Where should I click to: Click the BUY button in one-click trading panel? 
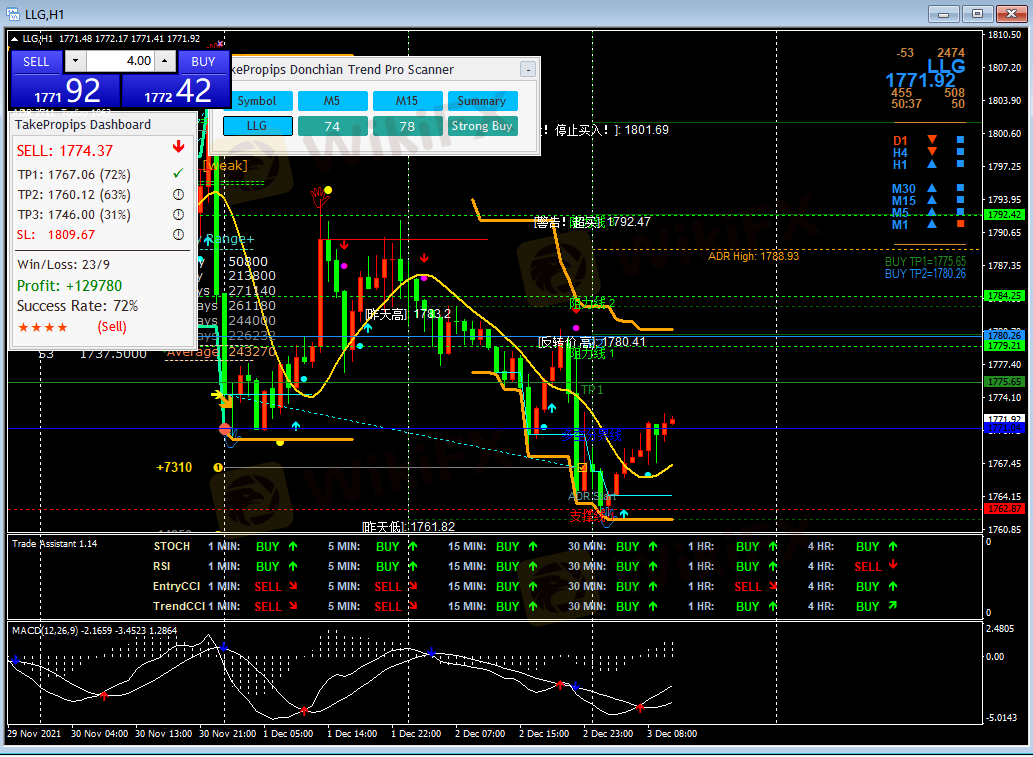click(203, 61)
